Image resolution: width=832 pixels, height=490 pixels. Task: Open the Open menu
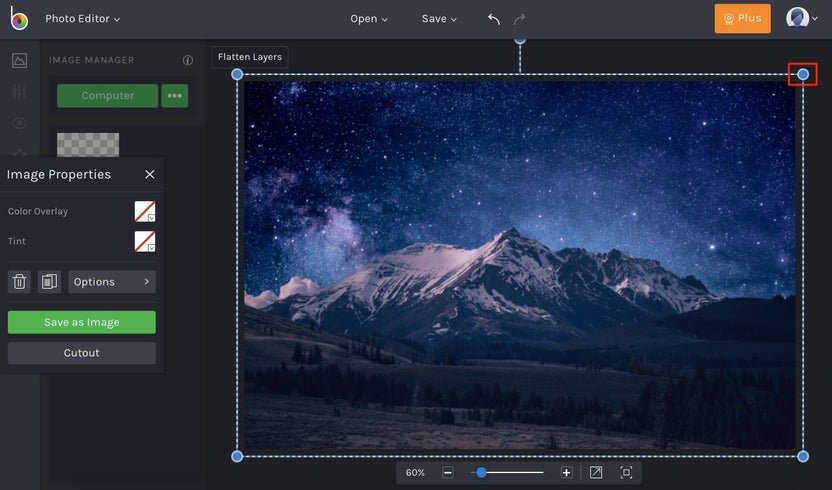pos(369,19)
